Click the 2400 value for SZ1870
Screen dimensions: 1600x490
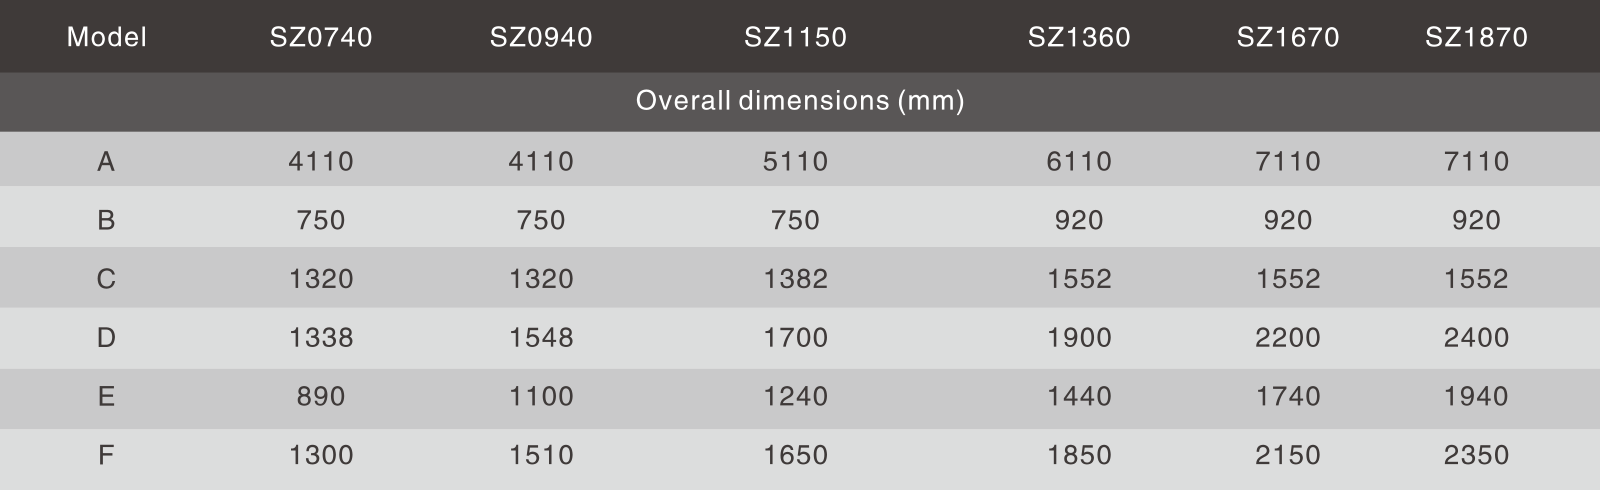pyautogui.click(x=1476, y=337)
